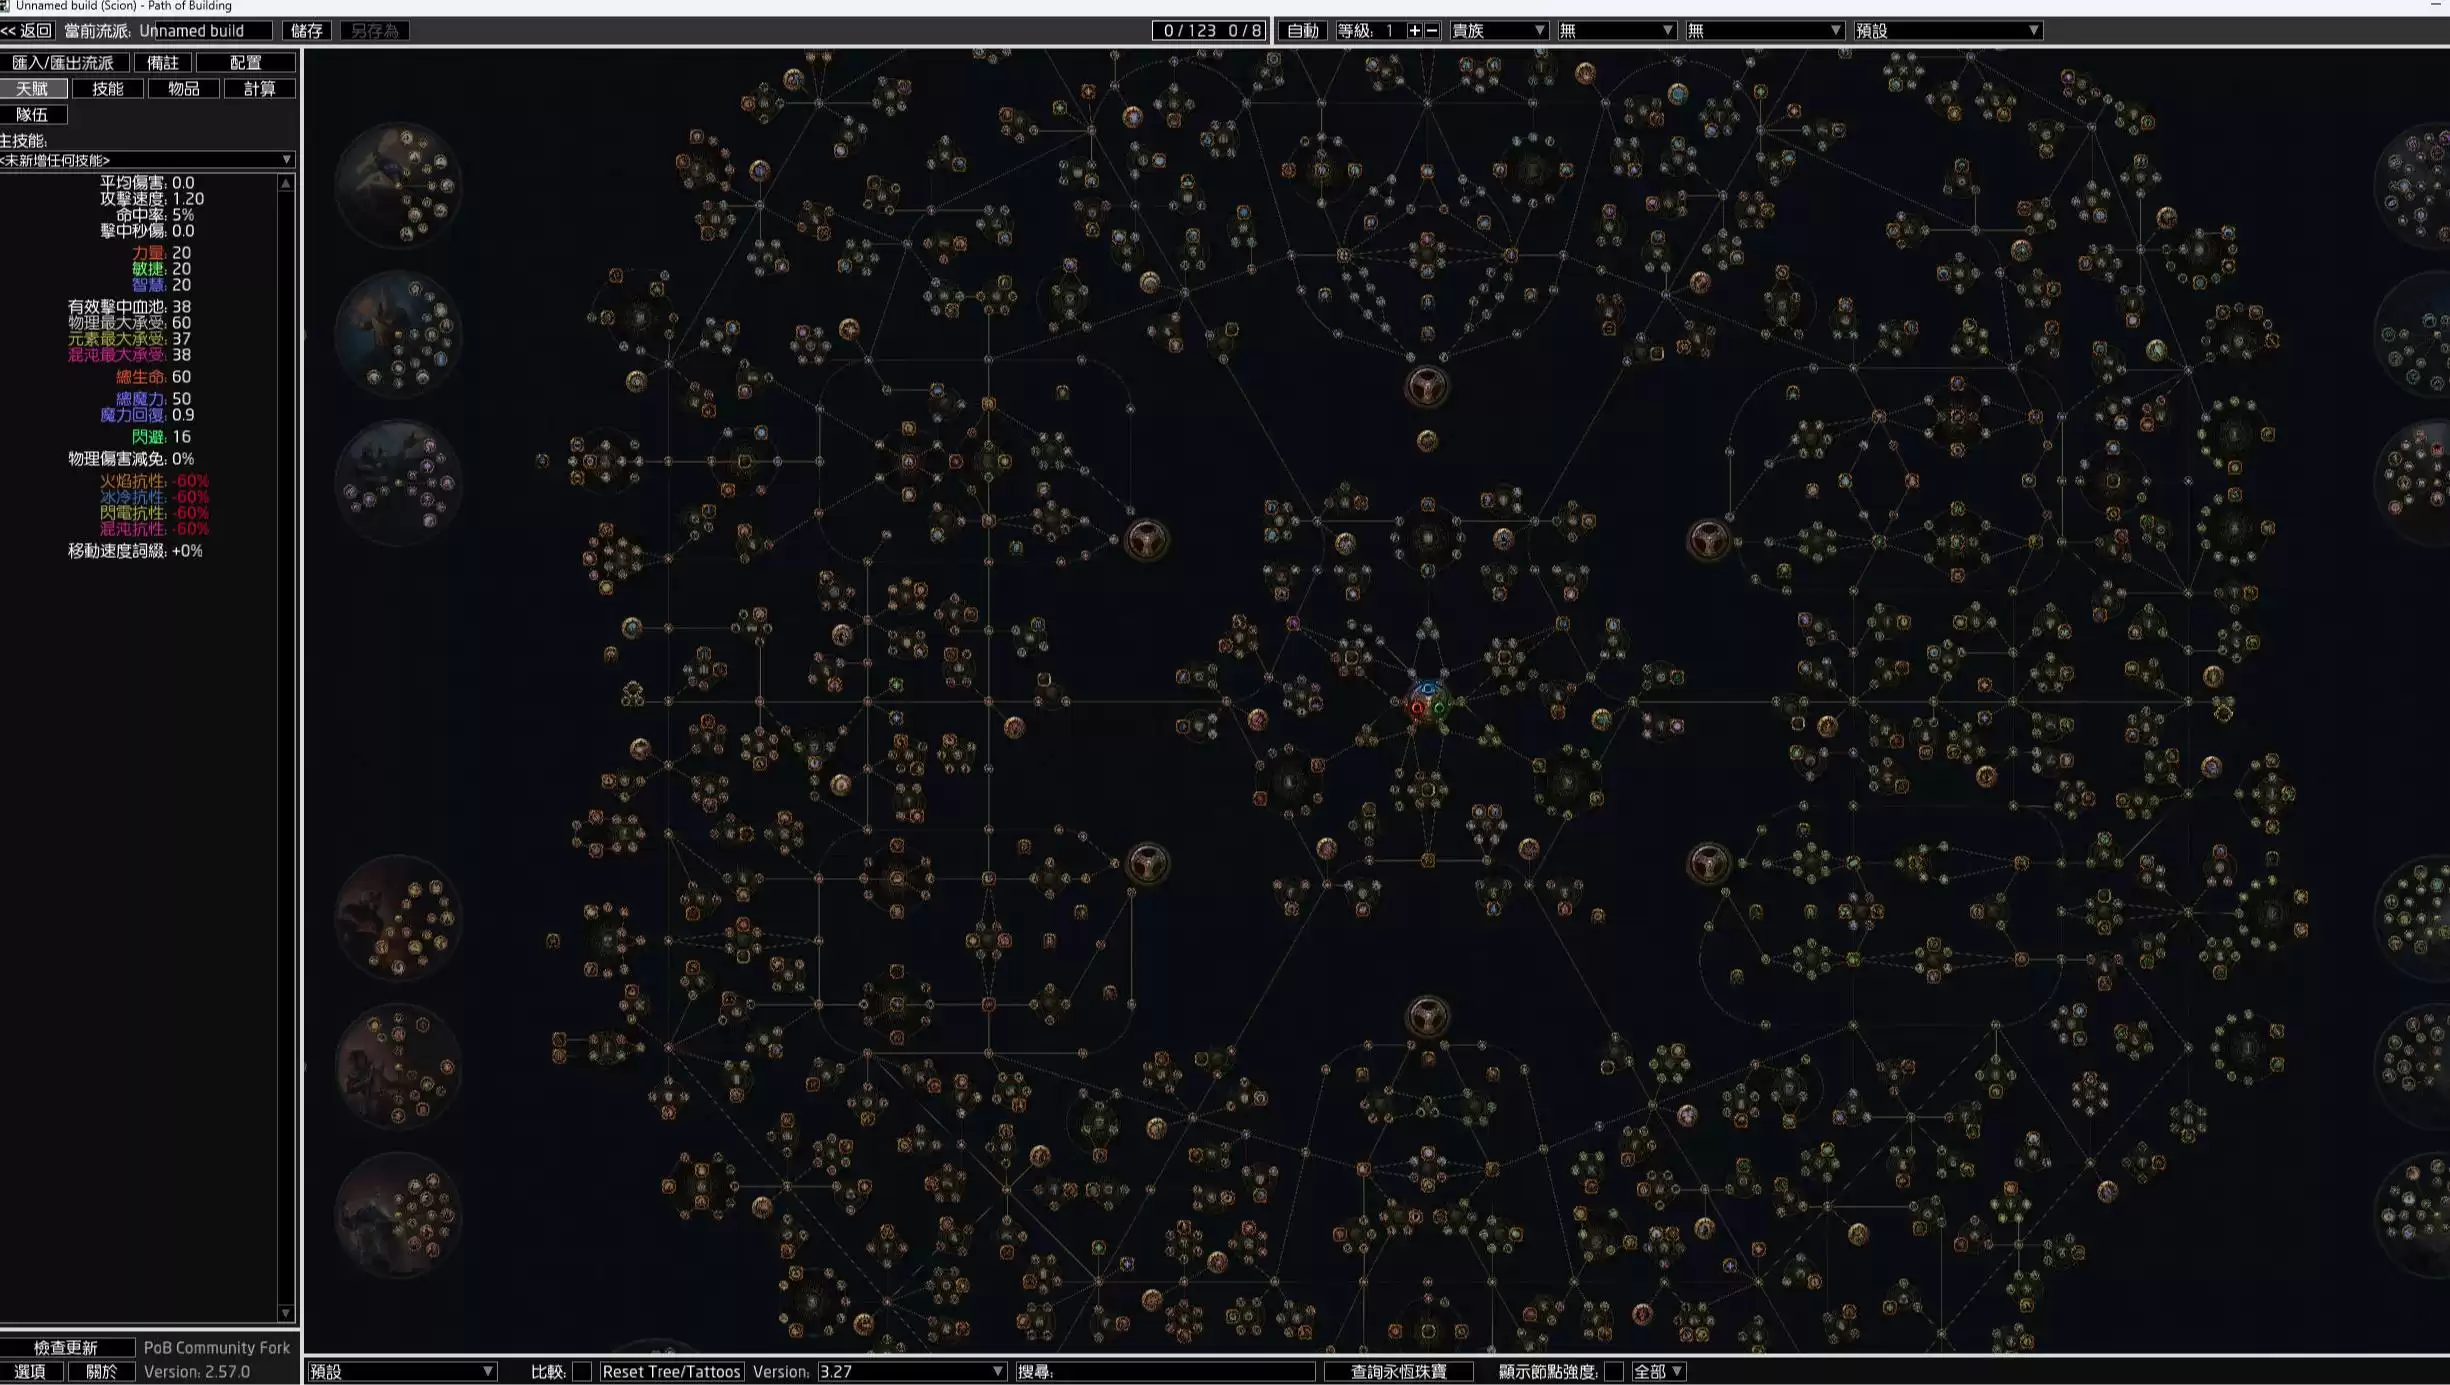Click the Scion starting node at tree center

pos(1427,701)
